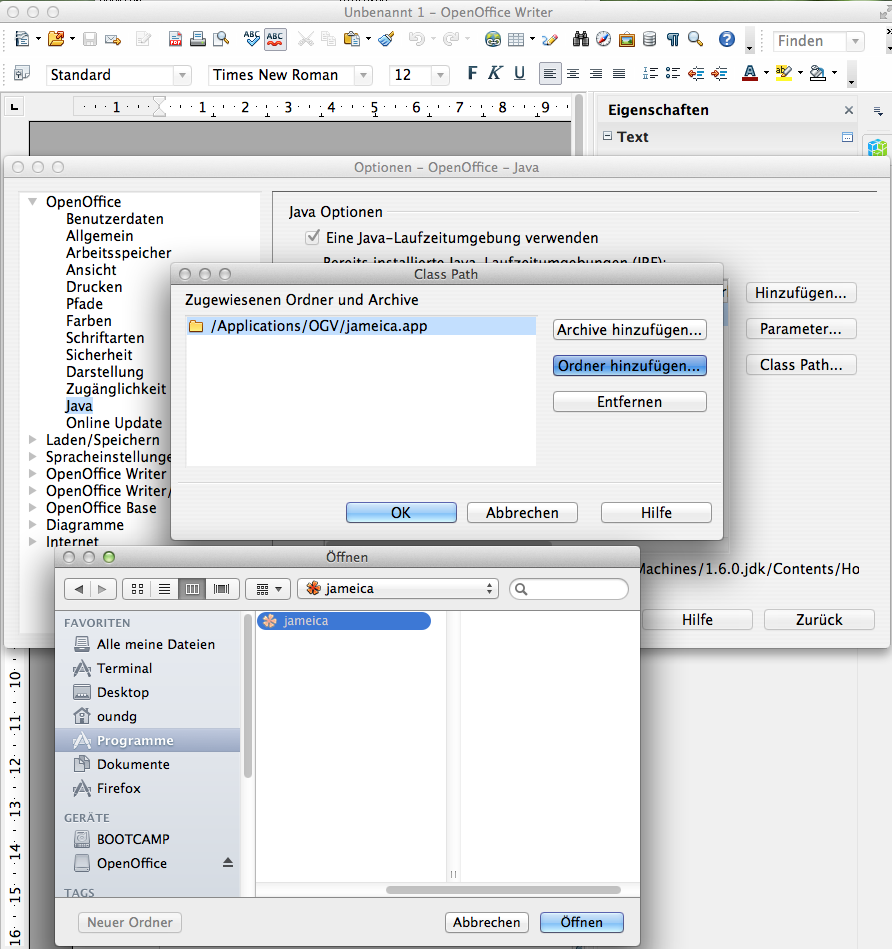Click the Document as E-mail icon
892x949 pixels.
click(x=113, y=39)
